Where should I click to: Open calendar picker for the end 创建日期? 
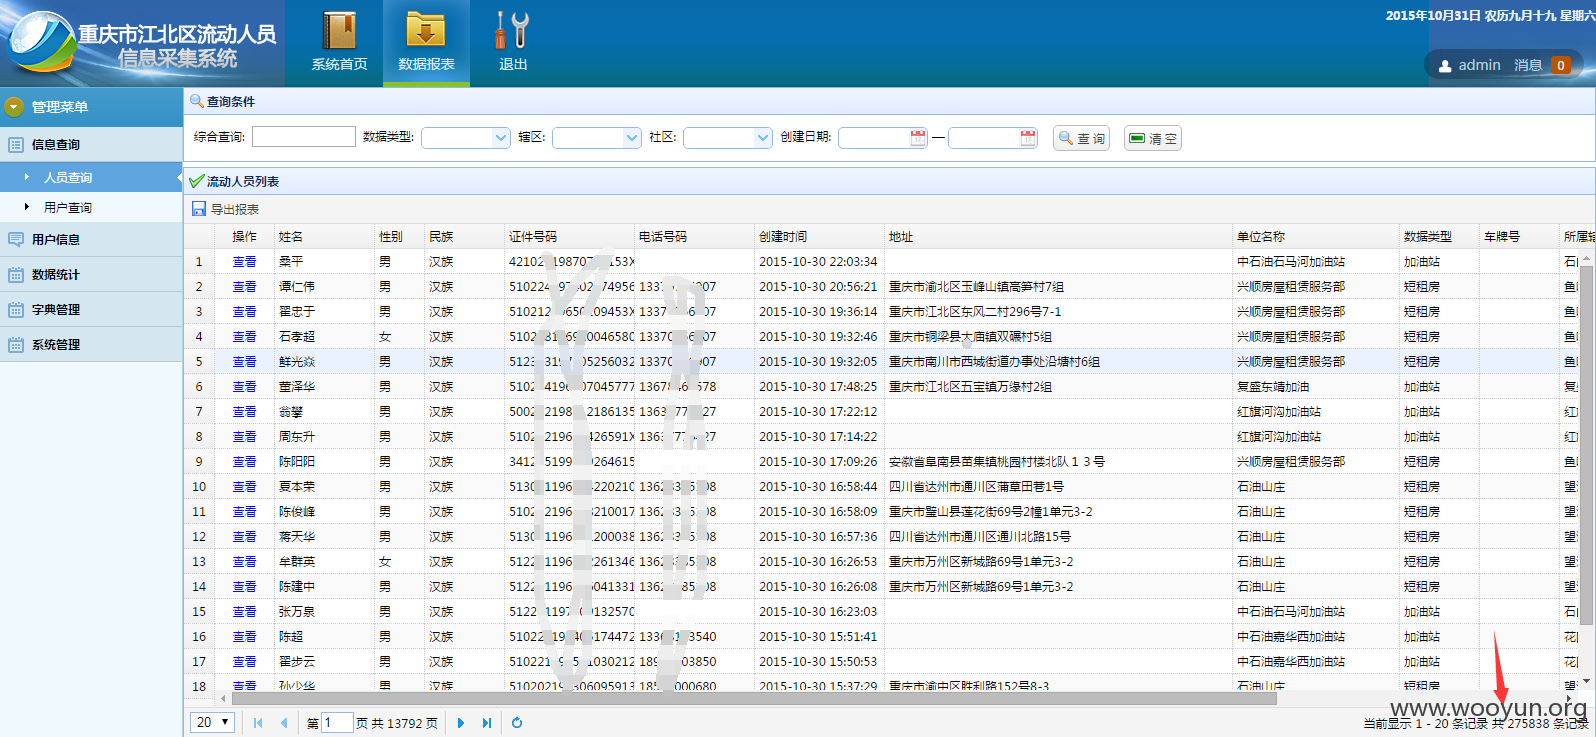(x=1028, y=138)
